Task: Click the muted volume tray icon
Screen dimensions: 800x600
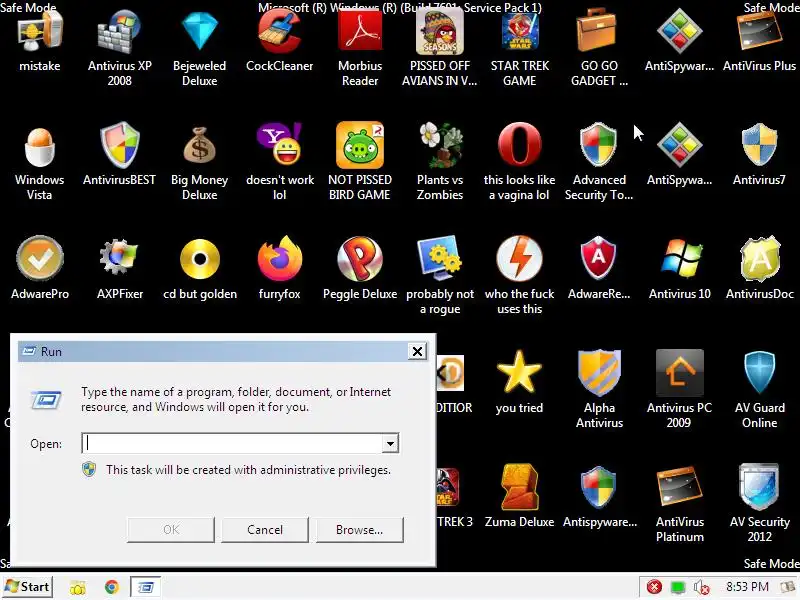Action: click(x=702, y=588)
